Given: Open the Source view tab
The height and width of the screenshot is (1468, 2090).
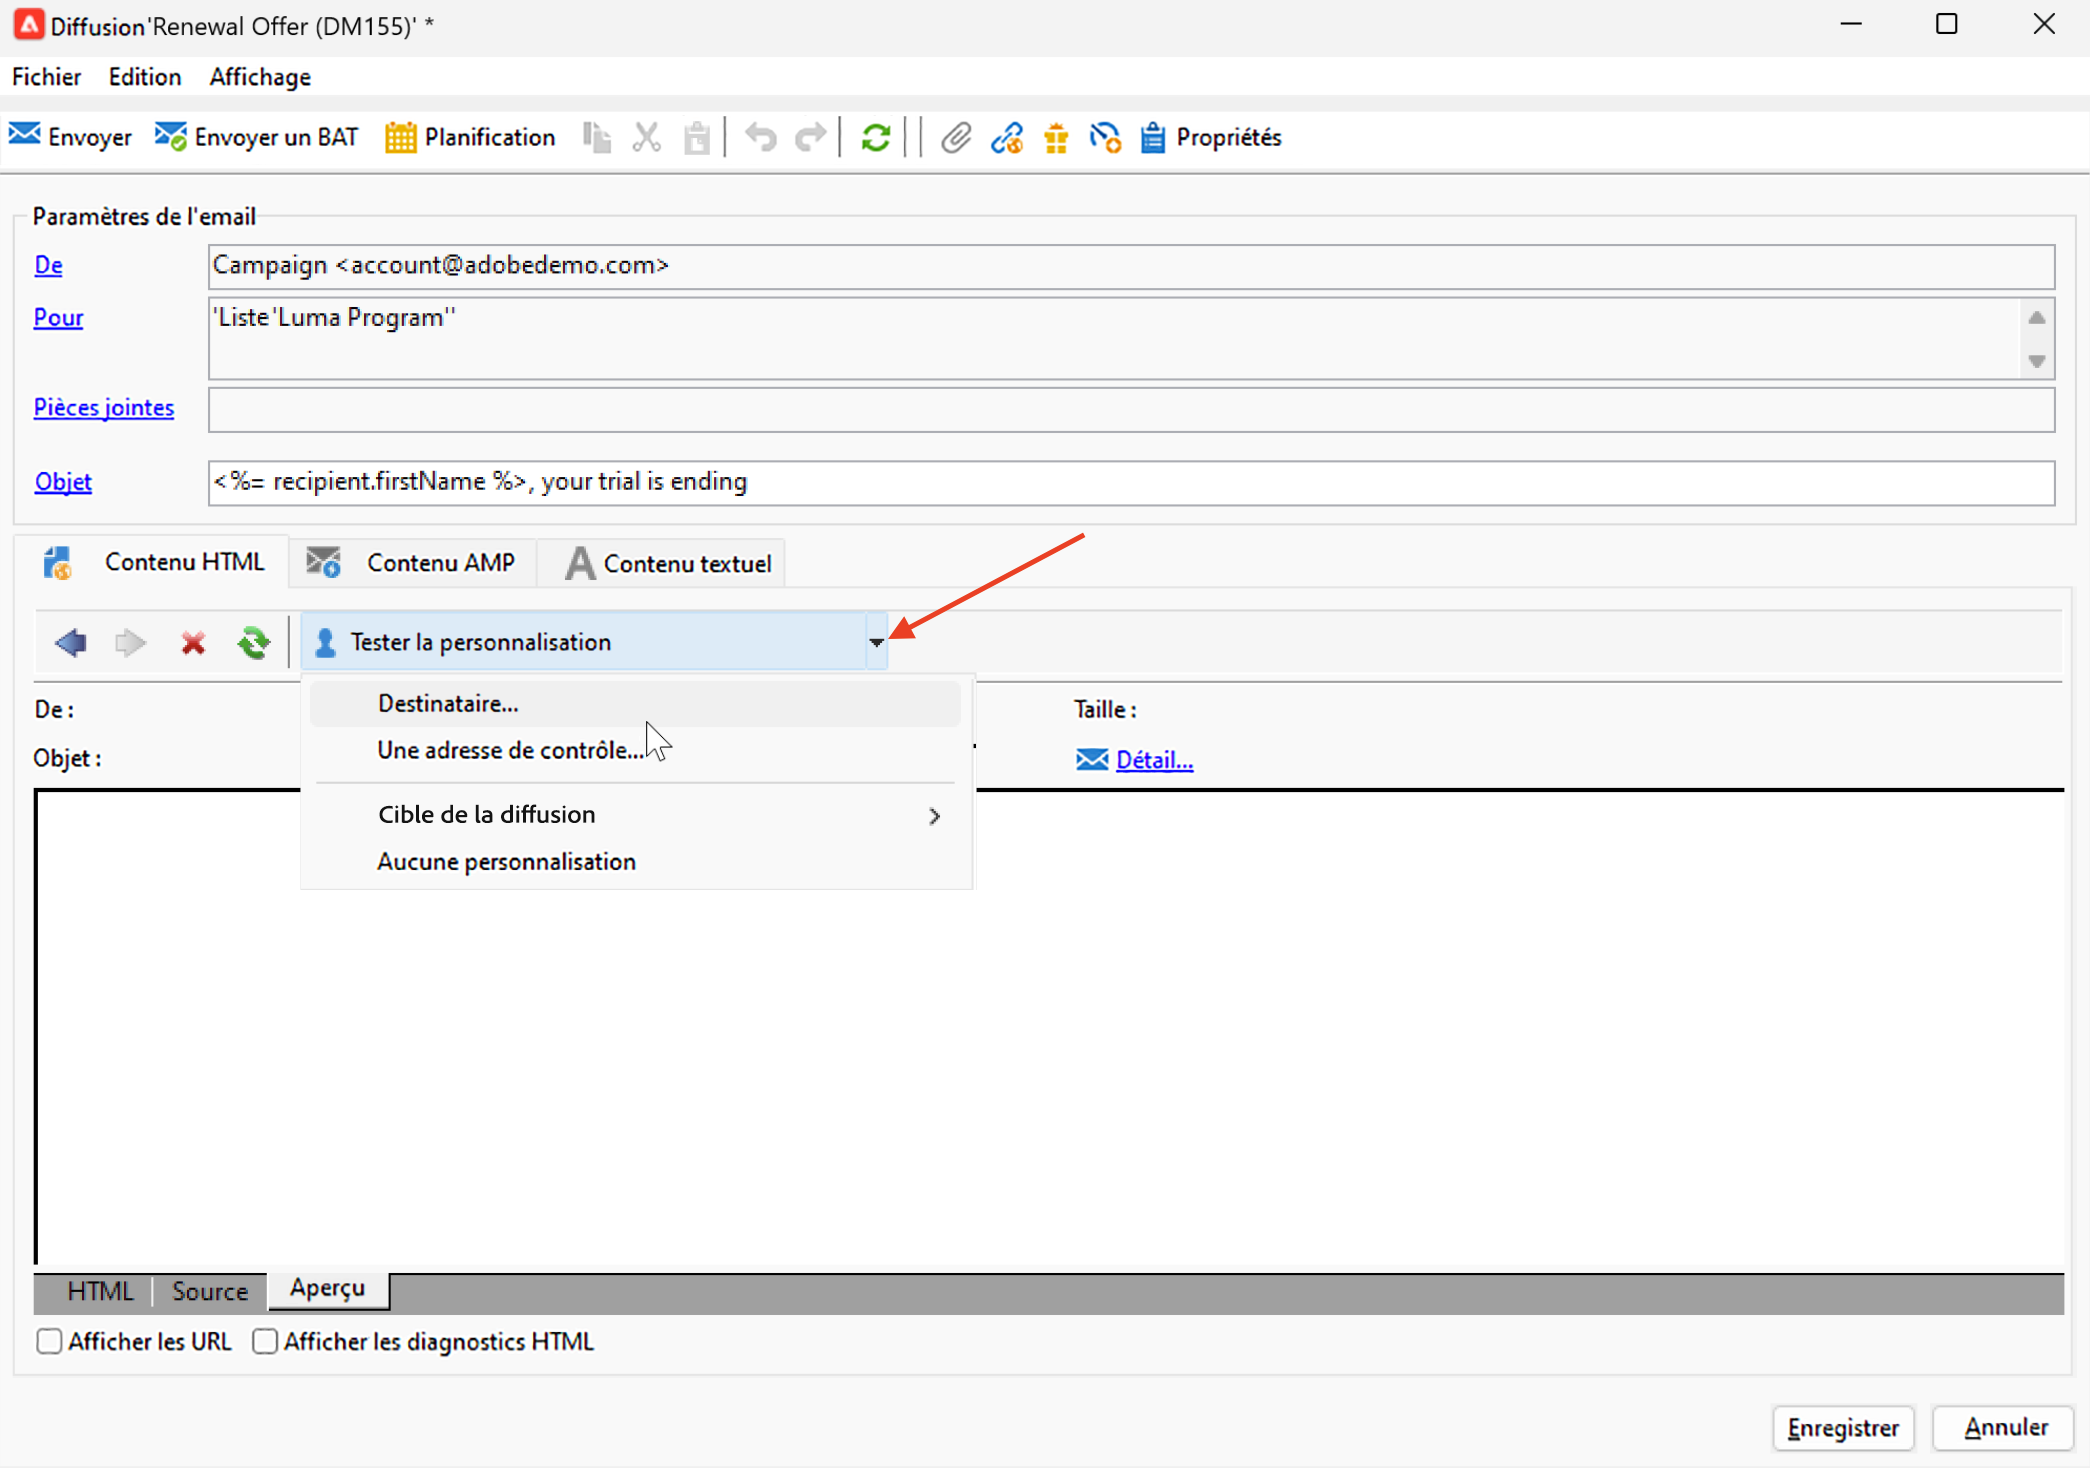Looking at the screenshot, I should [x=209, y=1291].
